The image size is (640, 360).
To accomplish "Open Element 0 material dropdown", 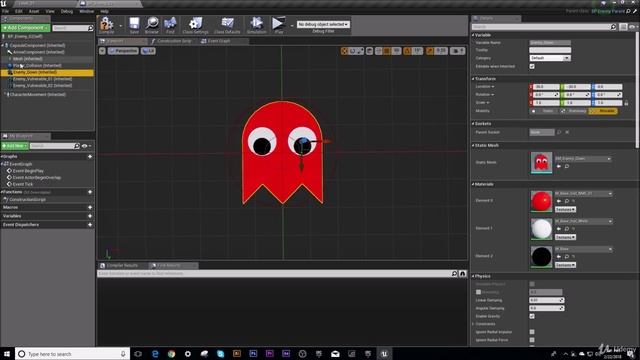I will click(583, 193).
